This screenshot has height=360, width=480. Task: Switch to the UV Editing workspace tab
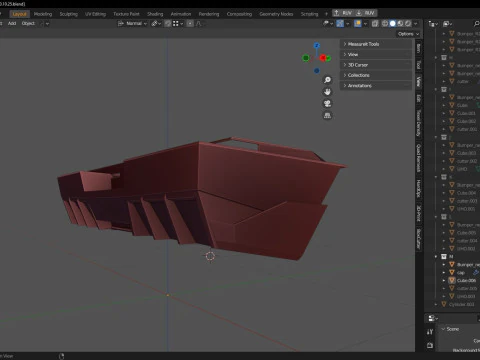coord(95,14)
